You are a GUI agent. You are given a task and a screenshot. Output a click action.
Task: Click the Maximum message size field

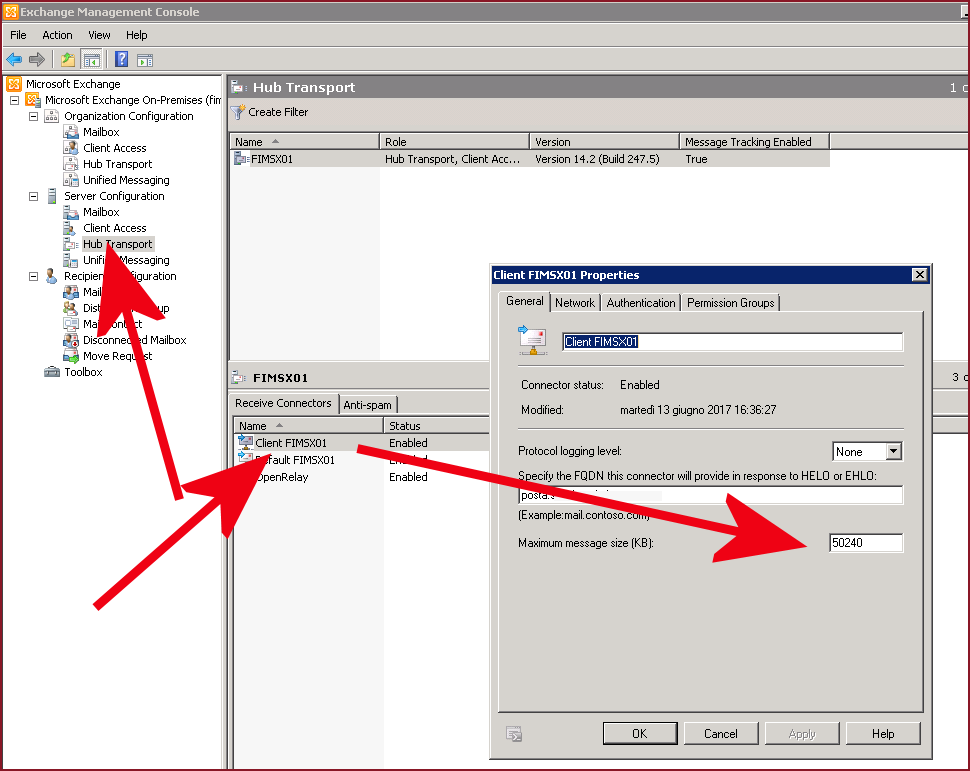pyautogui.click(x=866, y=543)
